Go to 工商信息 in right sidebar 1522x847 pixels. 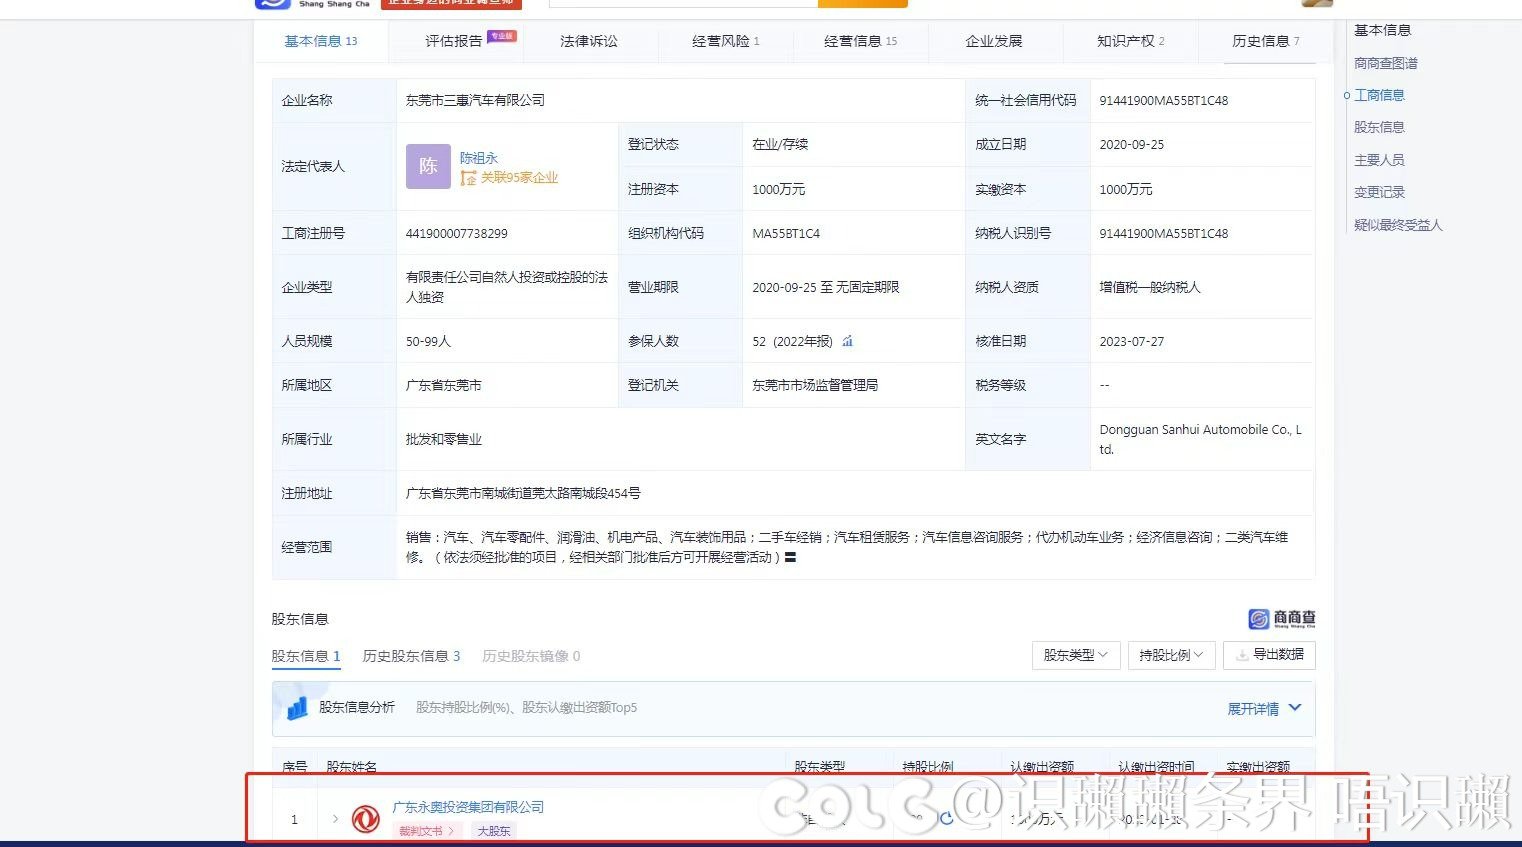1379,95
